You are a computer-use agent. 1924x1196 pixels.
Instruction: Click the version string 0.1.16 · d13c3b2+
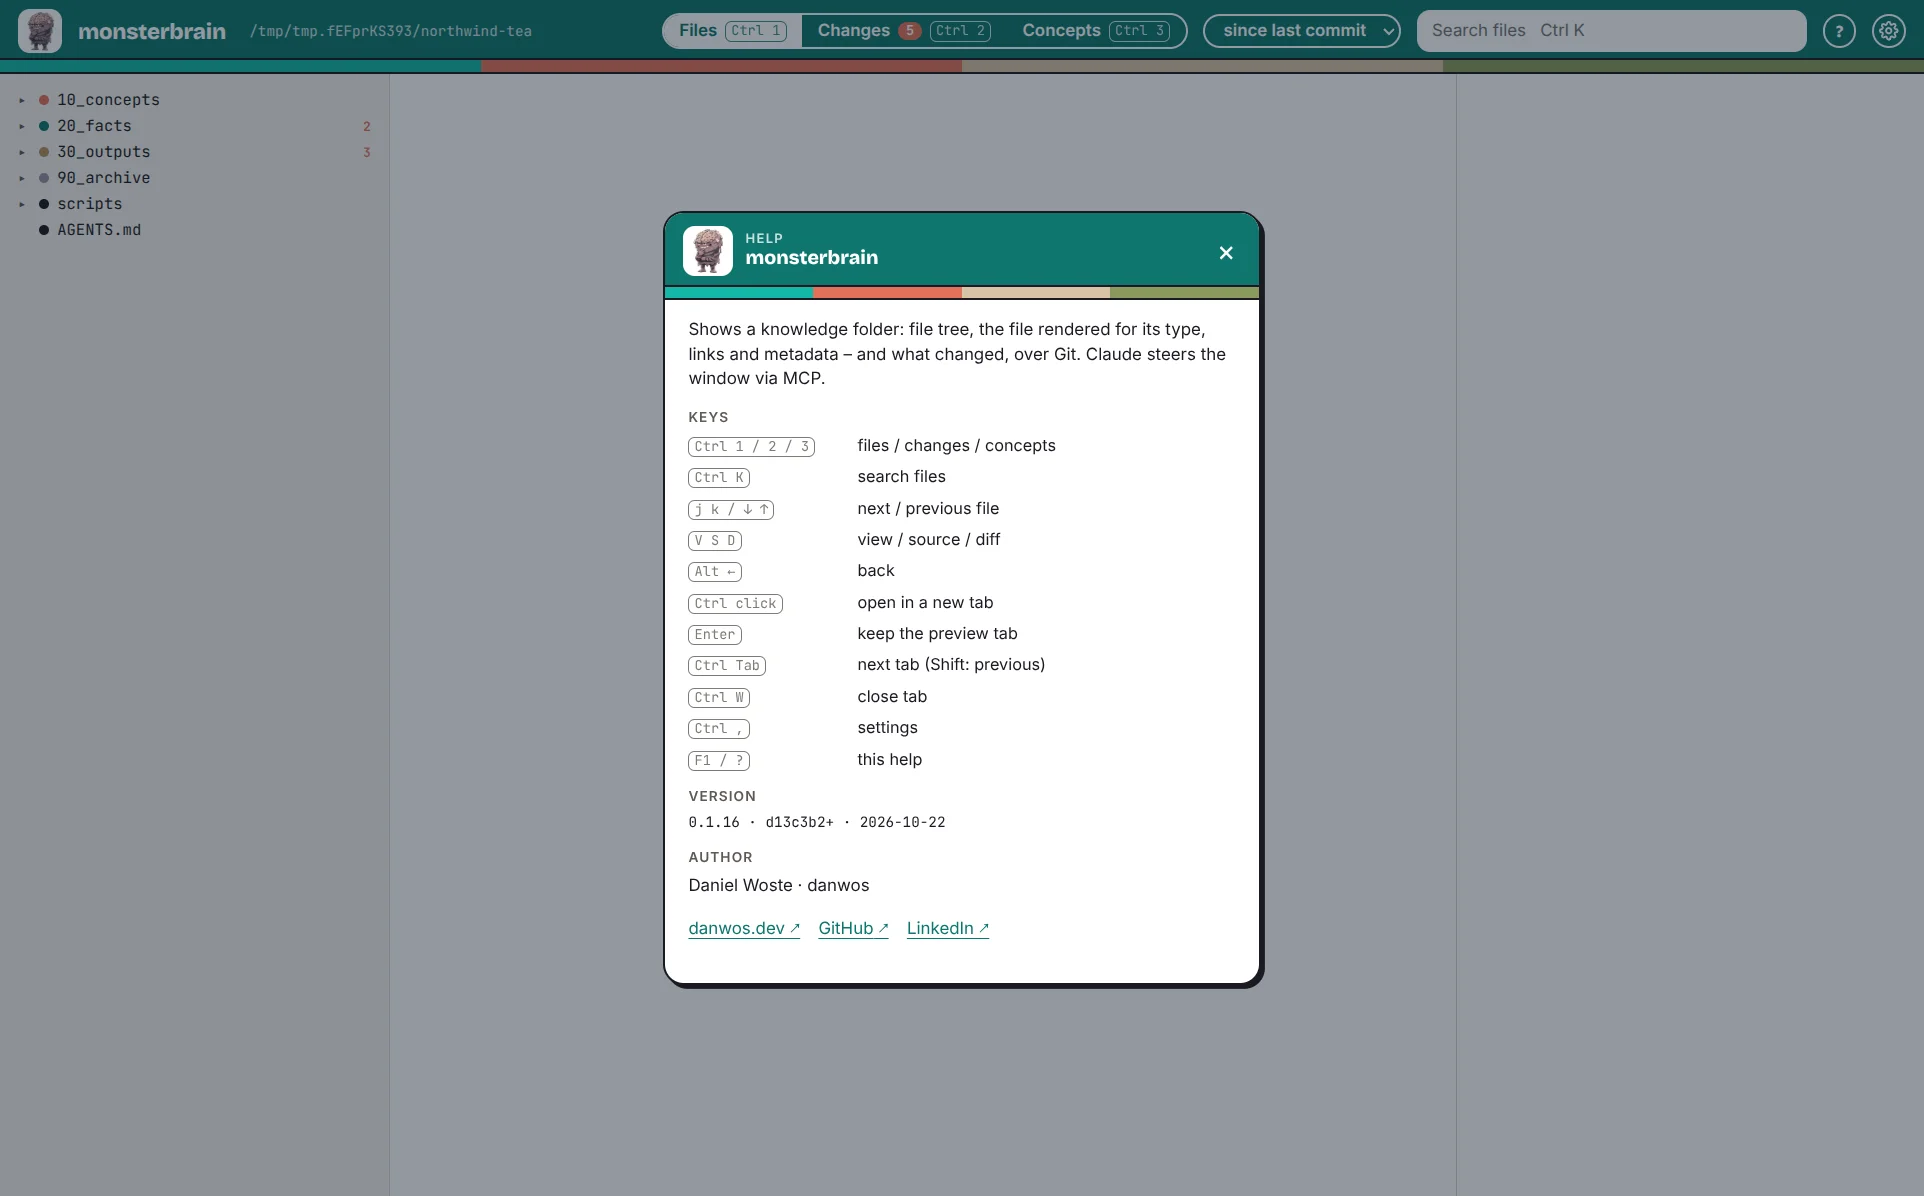[x=761, y=822]
